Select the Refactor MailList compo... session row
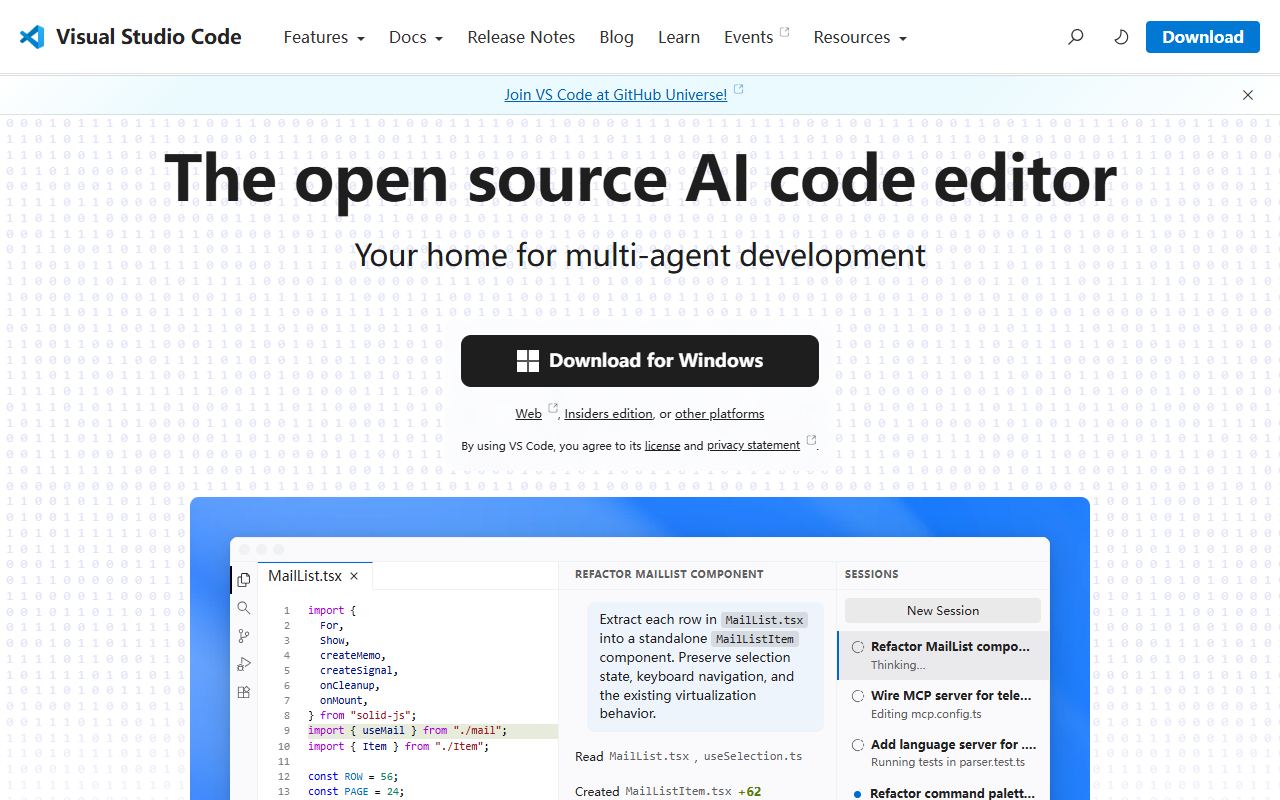1280x800 pixels. [x=944, y=656]
